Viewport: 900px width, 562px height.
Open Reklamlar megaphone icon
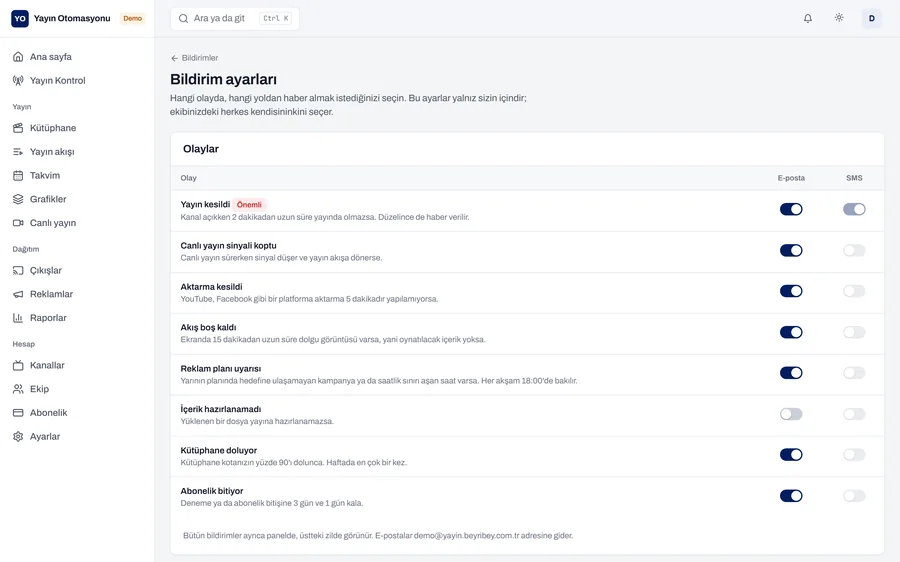click(18, 294)
